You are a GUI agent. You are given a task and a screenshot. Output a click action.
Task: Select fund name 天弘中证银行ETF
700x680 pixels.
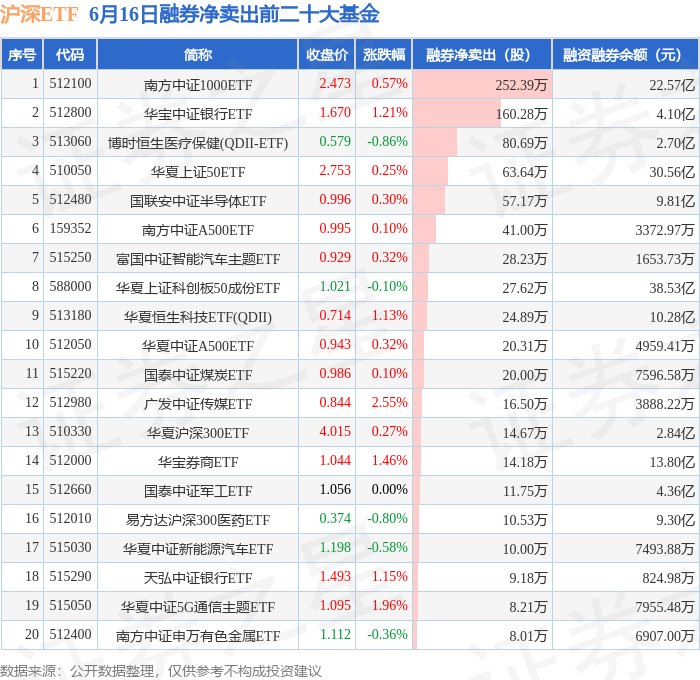pyautogui.click(x=198, y=578)
